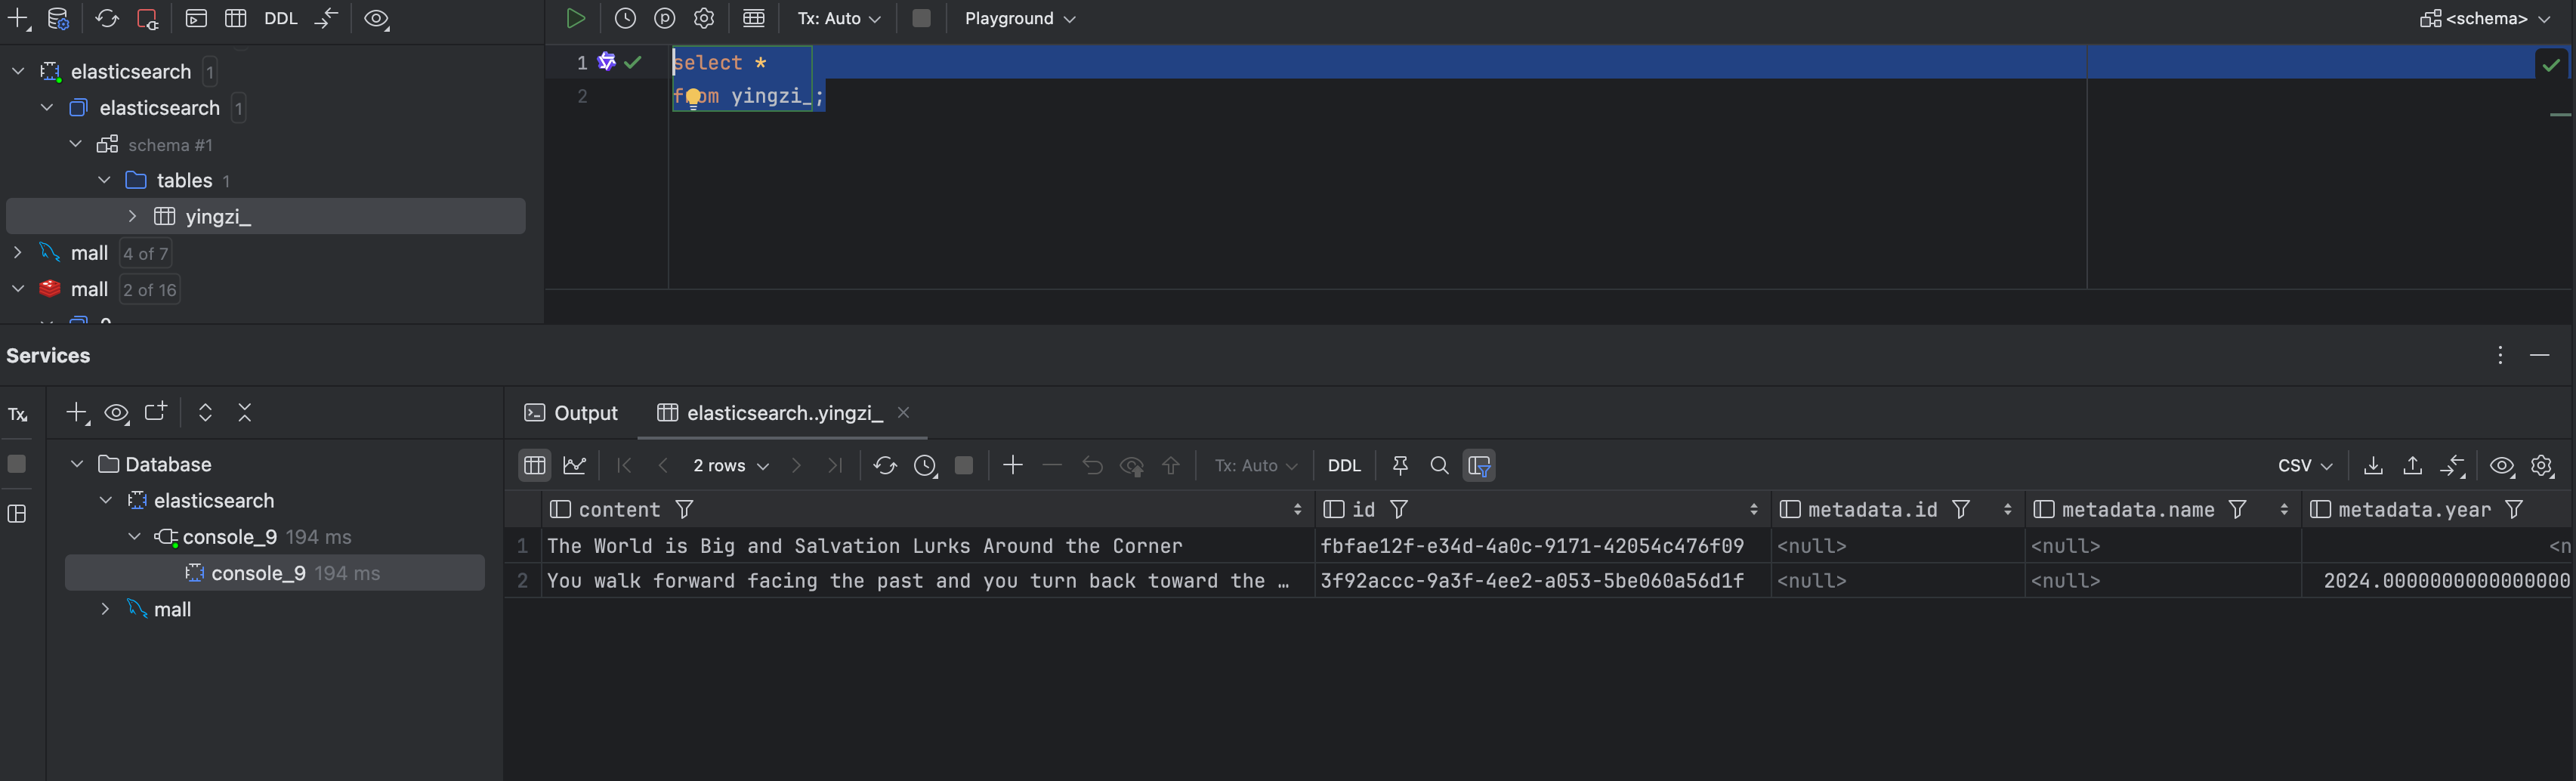Open console settings gear icon

704,18
